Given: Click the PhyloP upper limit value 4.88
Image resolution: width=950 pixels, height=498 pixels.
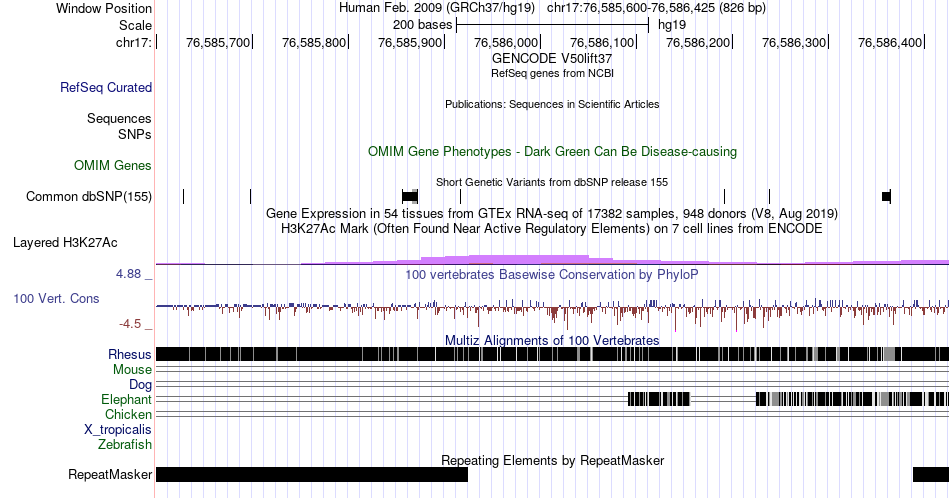Looking at the screenshot, I should pos(128,274).
